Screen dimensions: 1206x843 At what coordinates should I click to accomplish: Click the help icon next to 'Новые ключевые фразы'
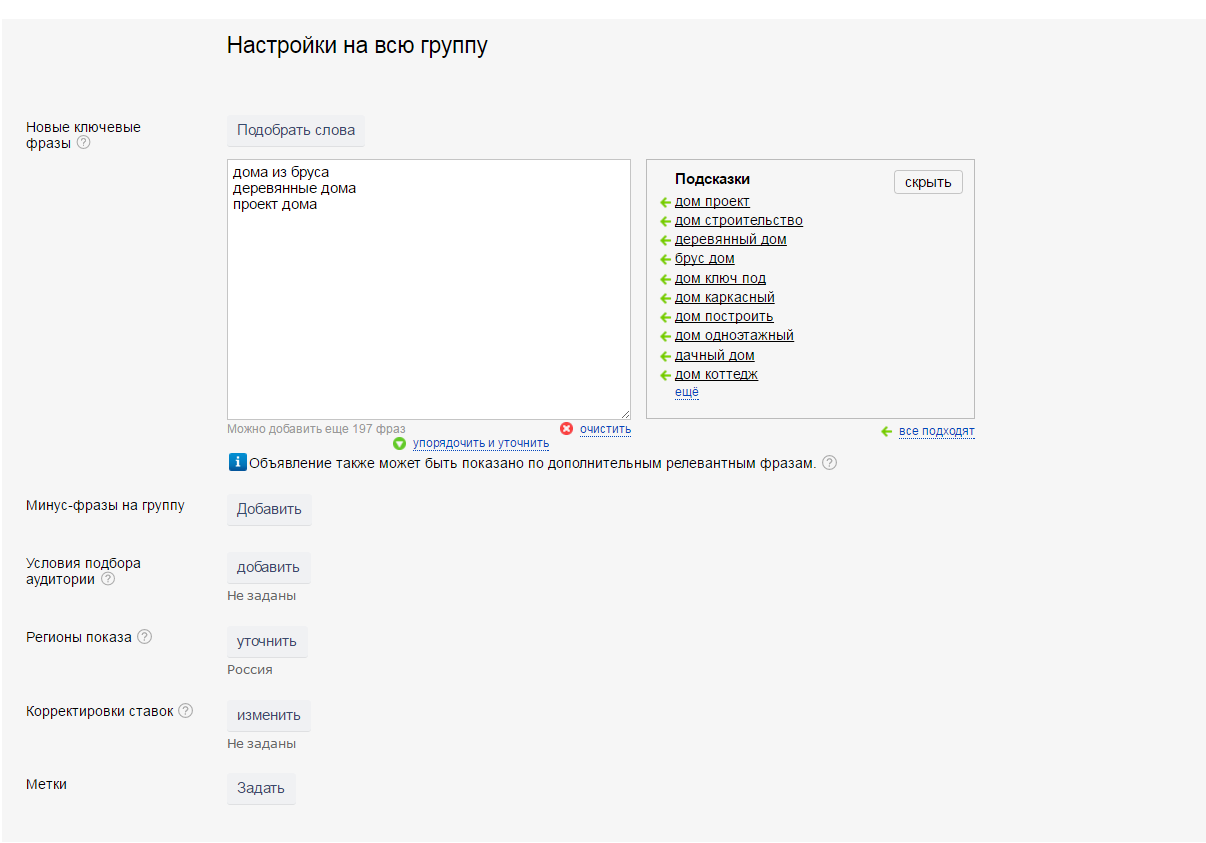84,143
